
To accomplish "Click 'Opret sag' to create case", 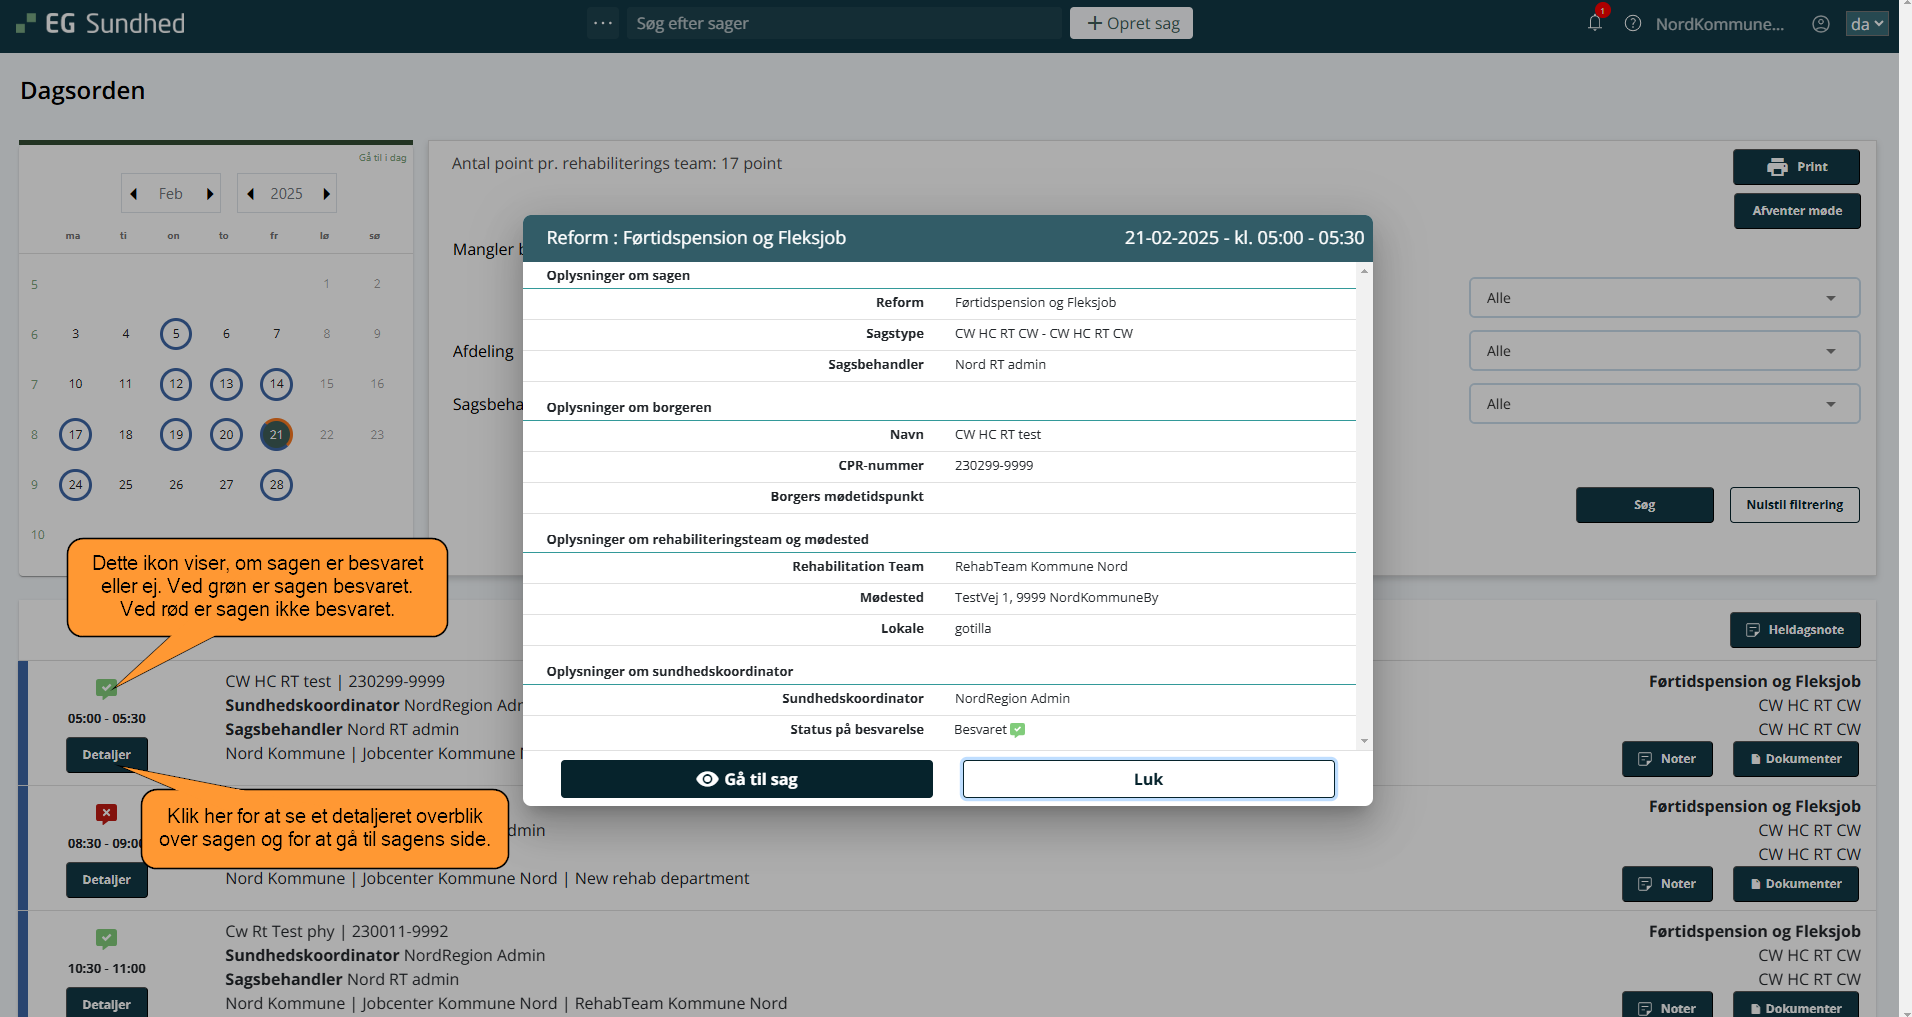I will 1131,23.
